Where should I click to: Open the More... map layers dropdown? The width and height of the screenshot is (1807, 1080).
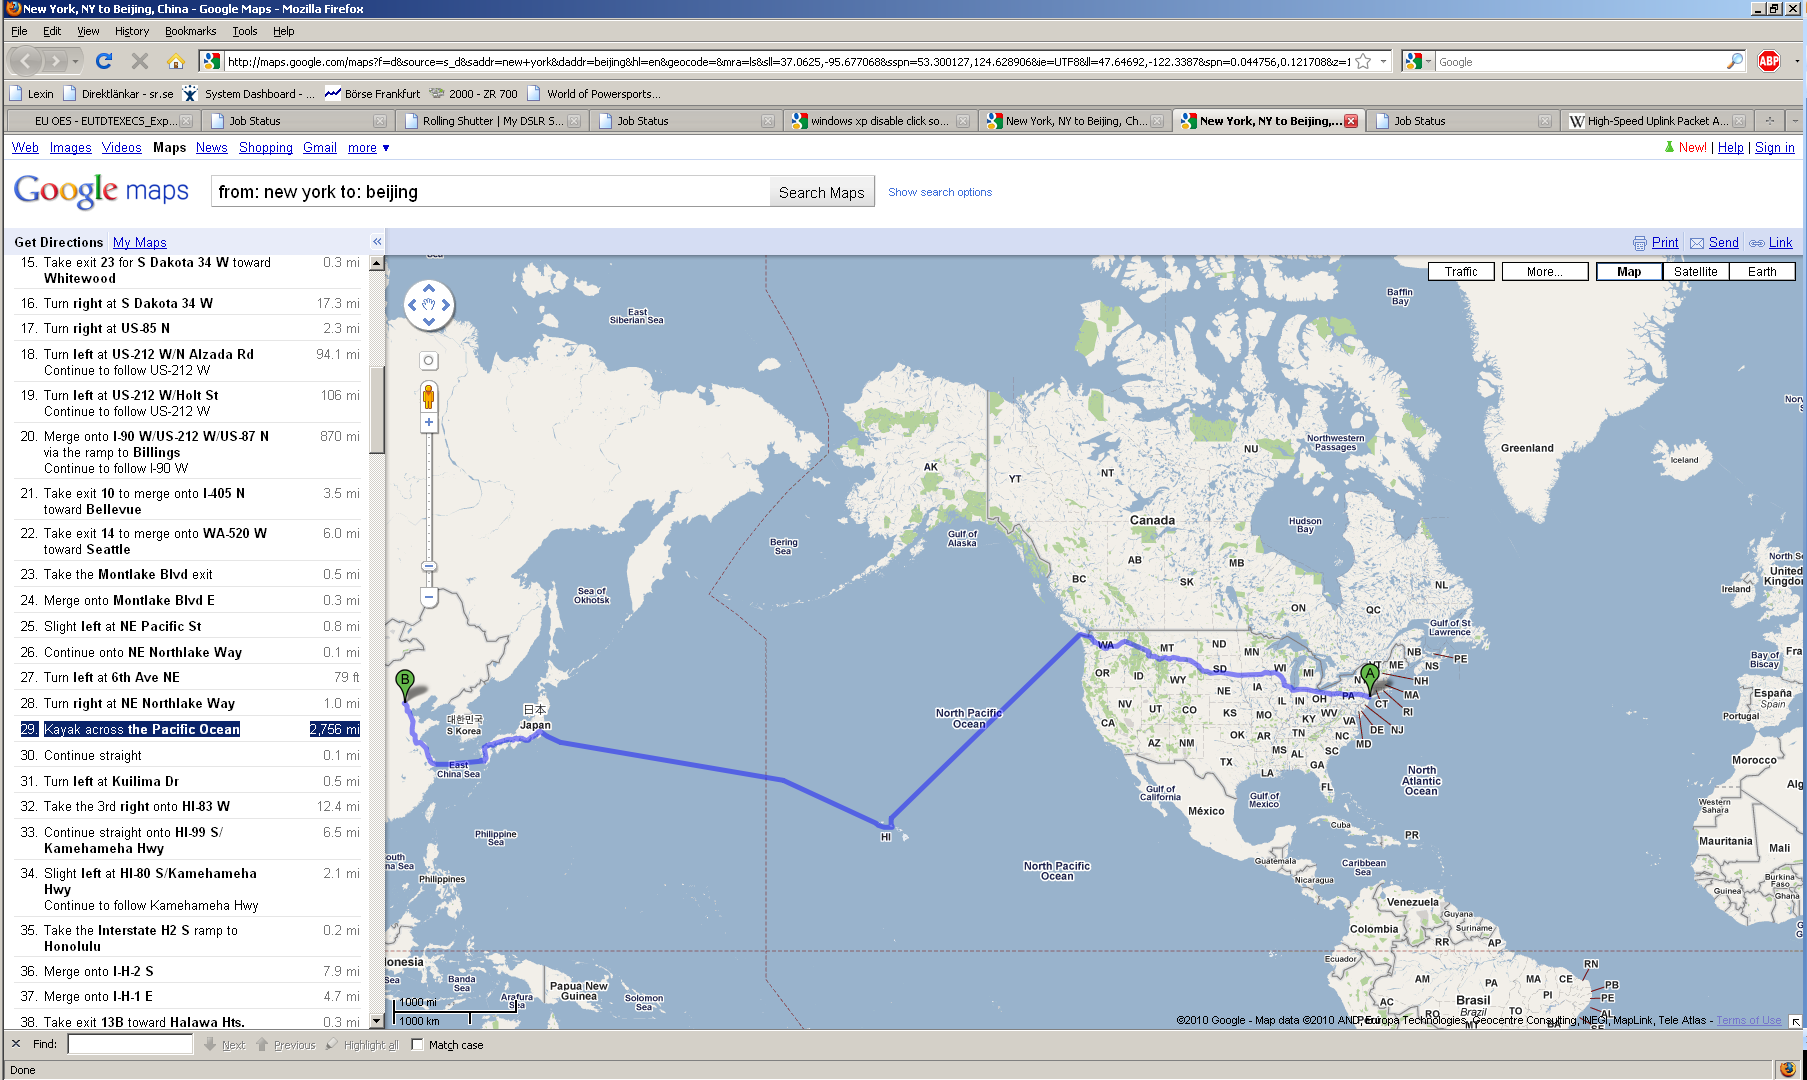[x=1545, y=272]
